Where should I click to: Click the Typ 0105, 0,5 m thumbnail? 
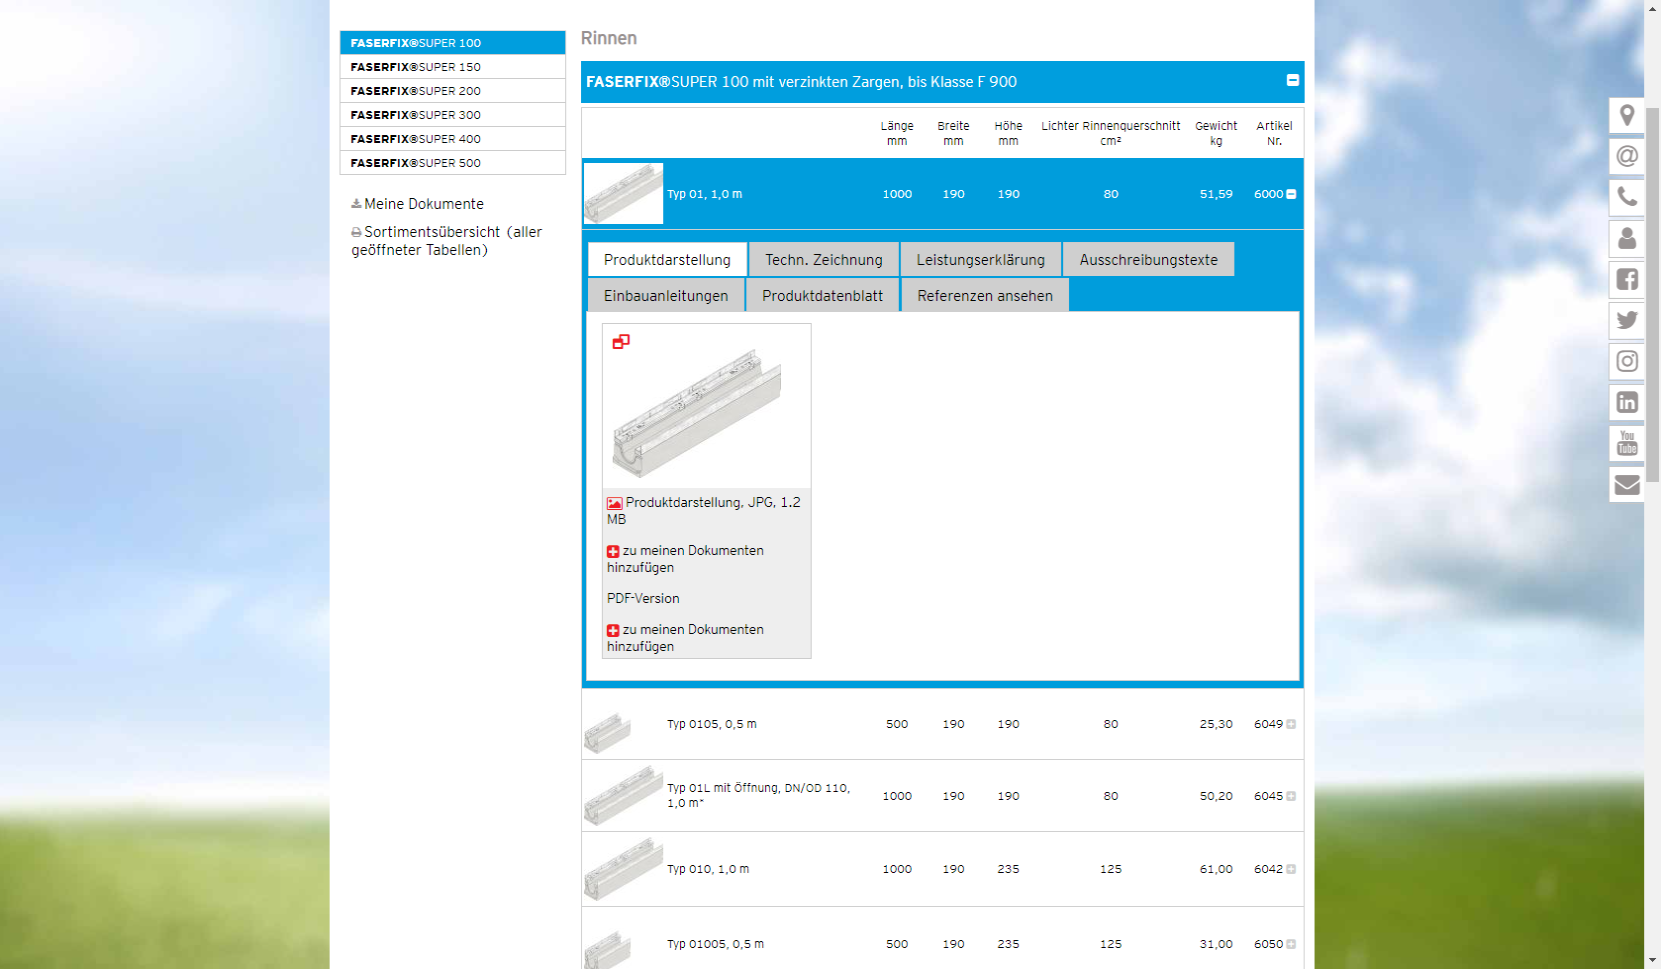click(608, 731)
